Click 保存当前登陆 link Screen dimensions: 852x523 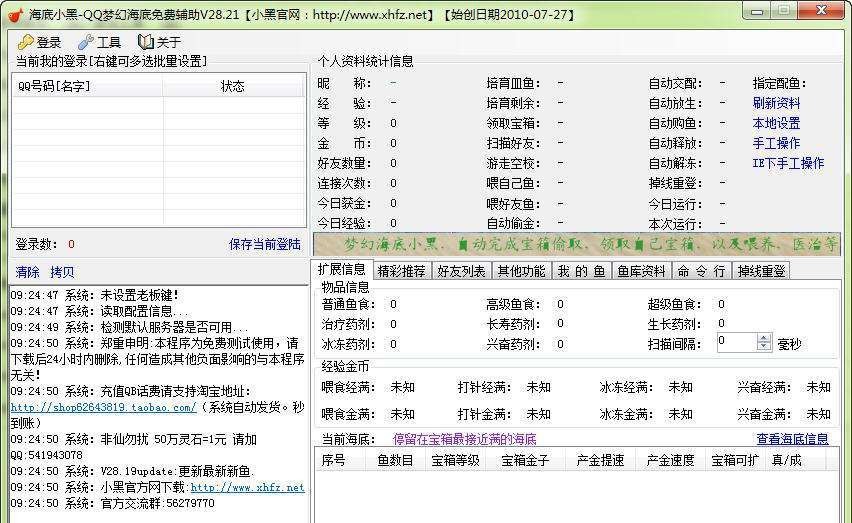point(265,244)
